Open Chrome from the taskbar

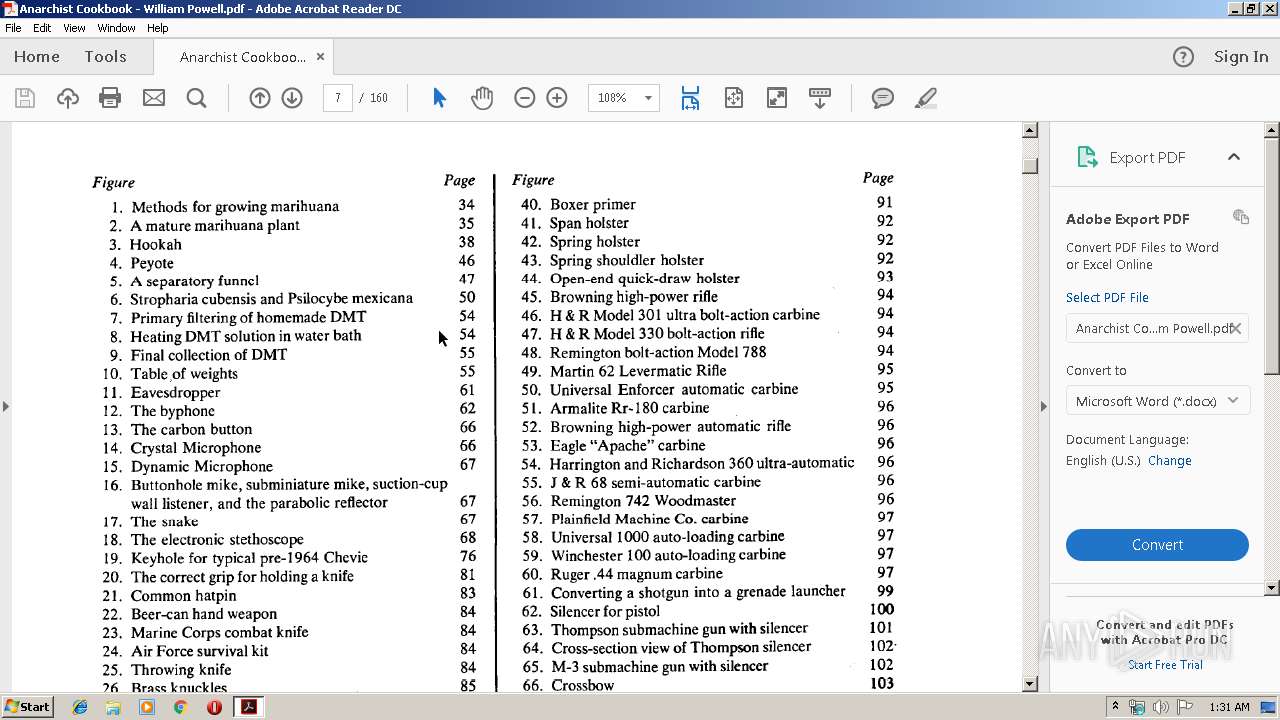[180, 707]
